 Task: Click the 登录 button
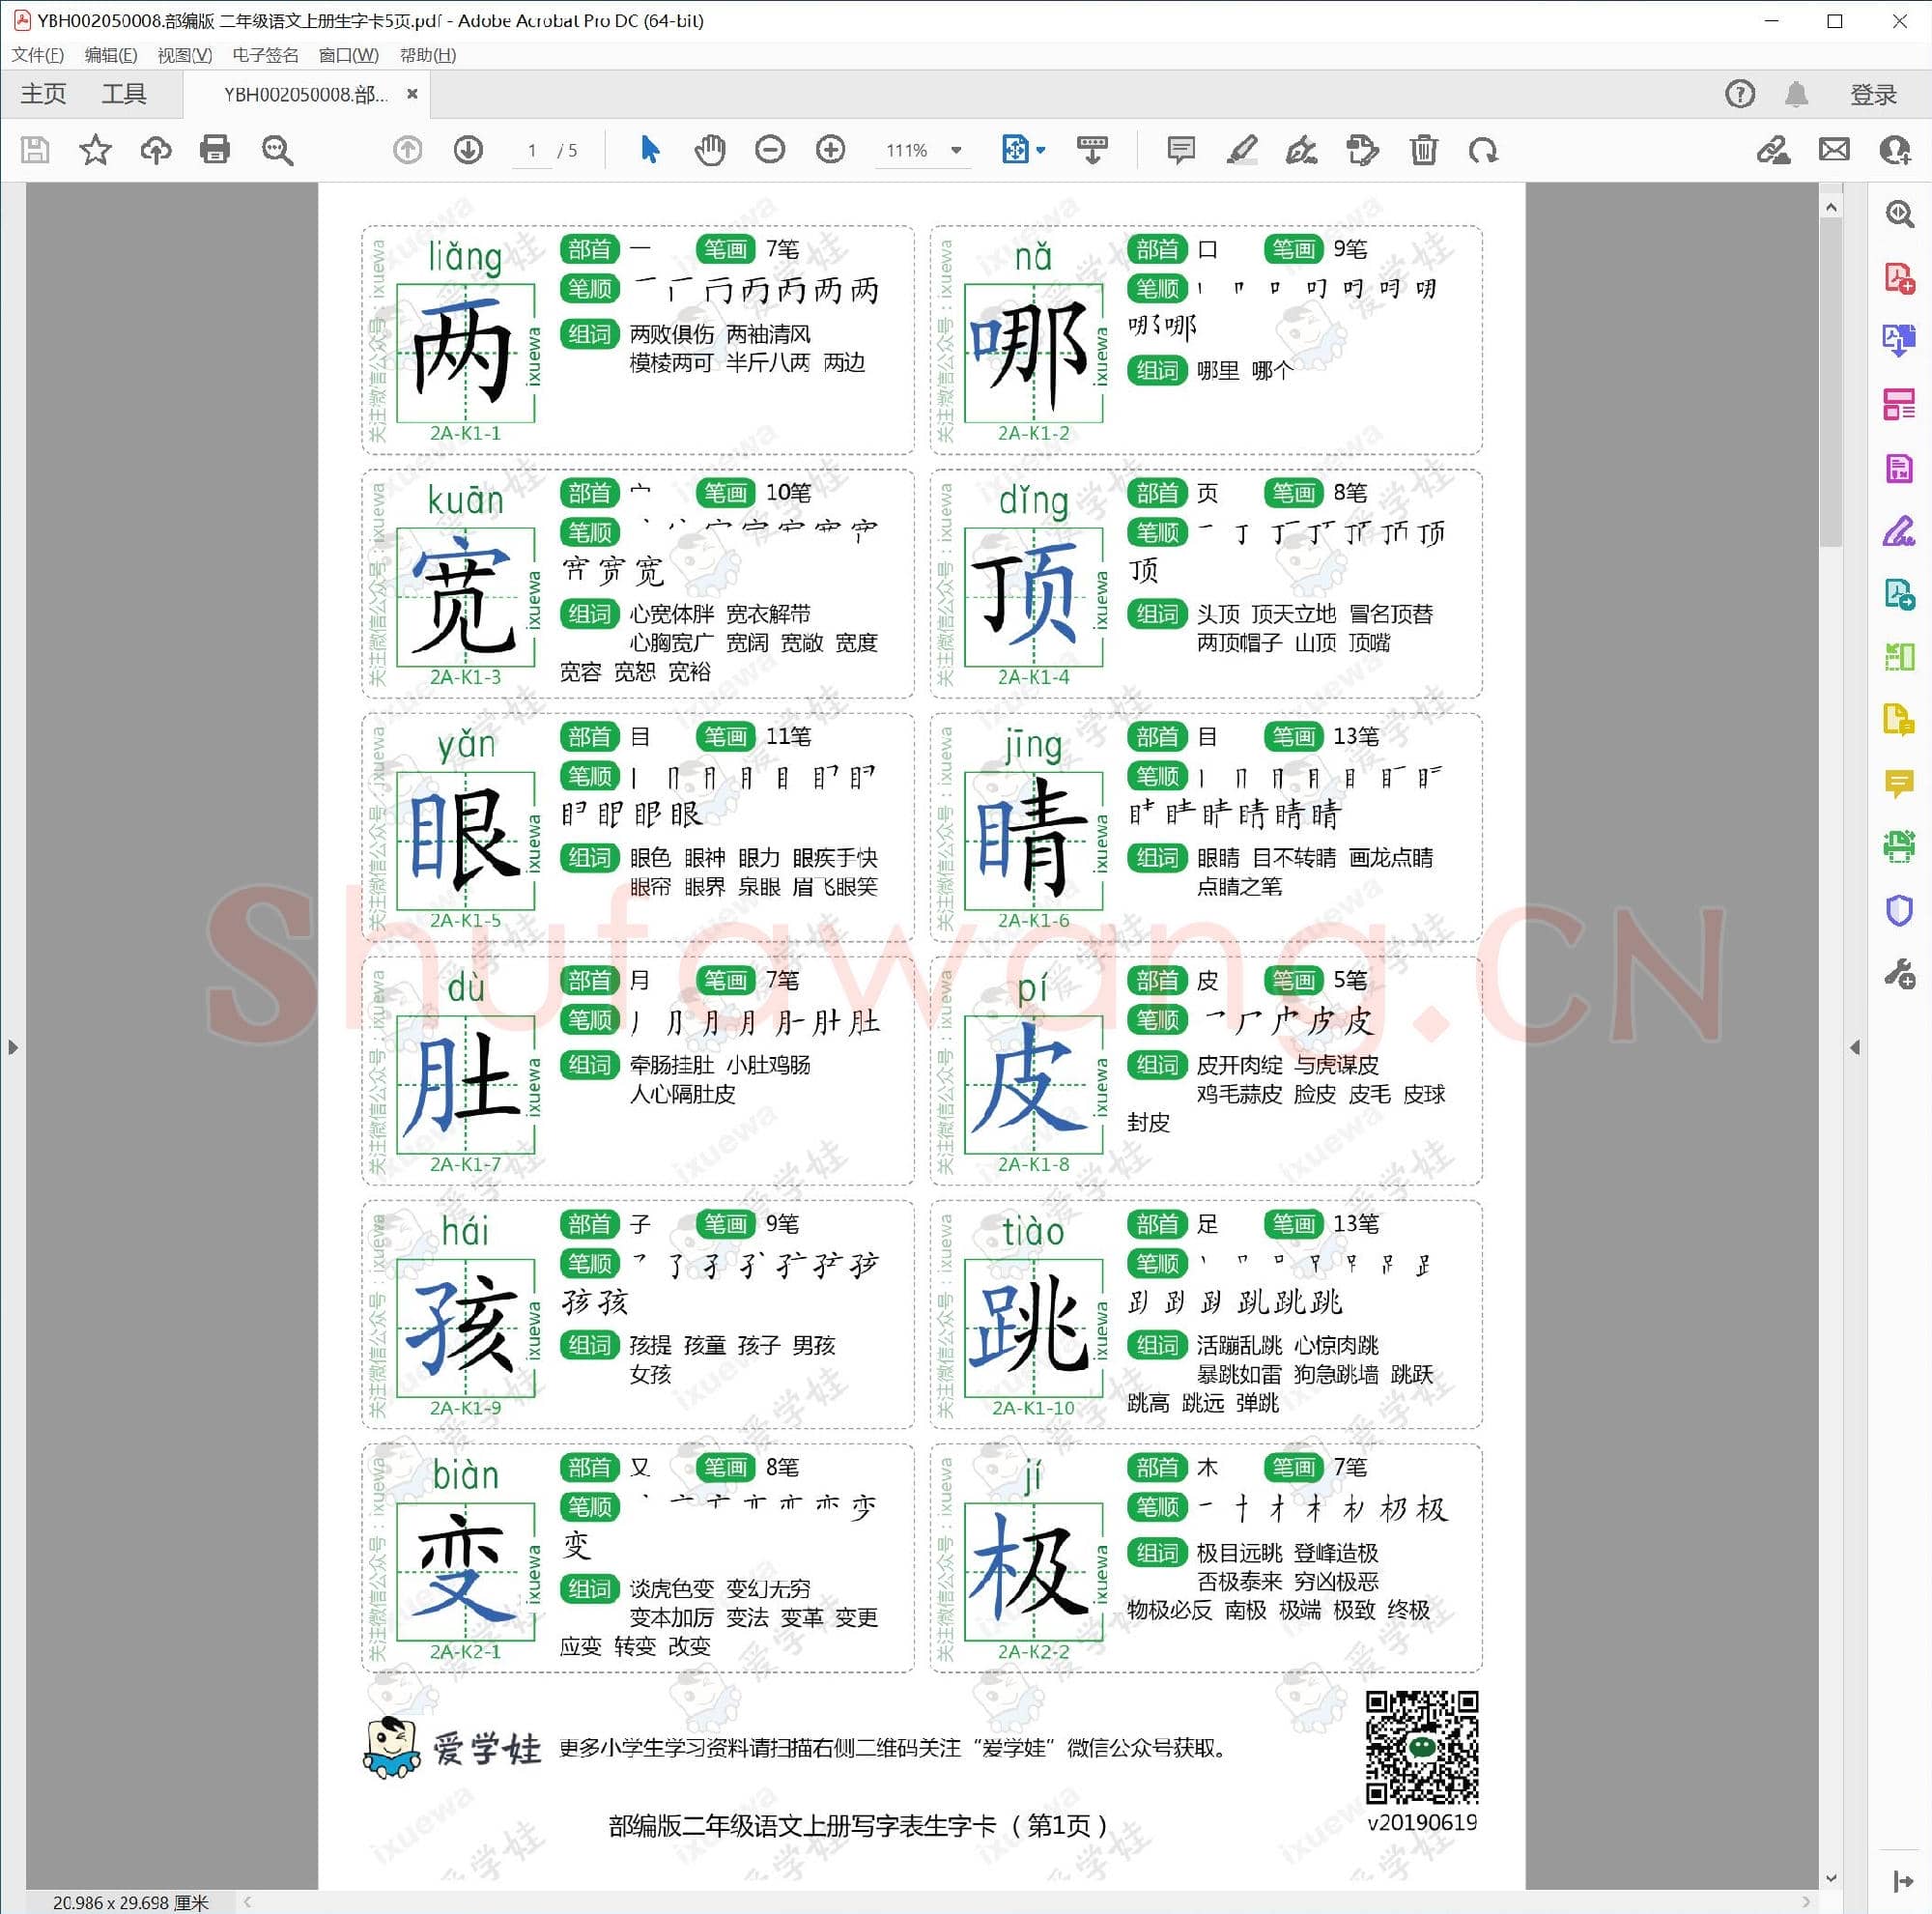point(1872,93)
